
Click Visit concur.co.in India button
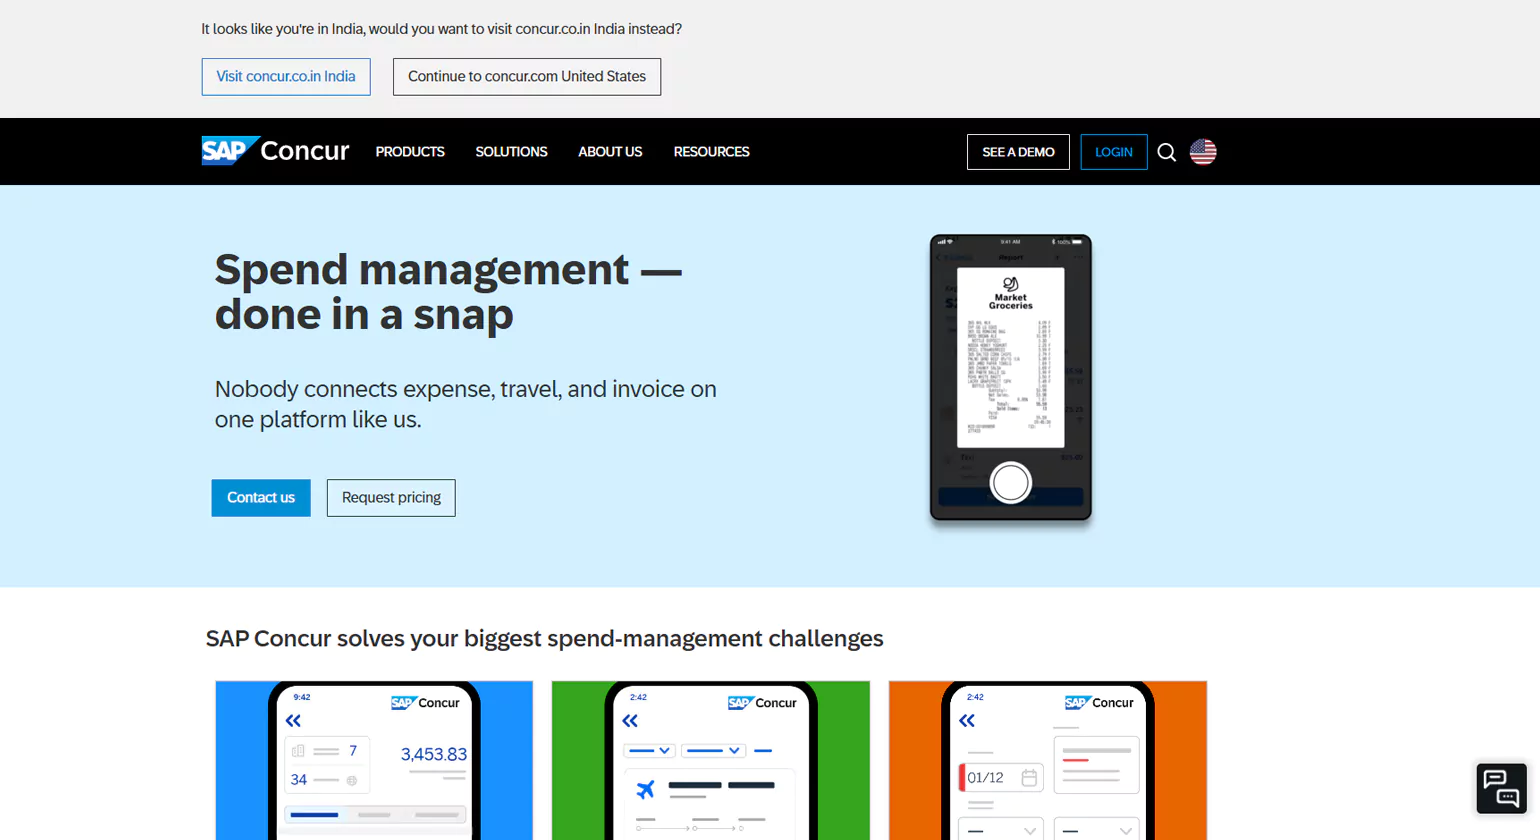(x=286, y=77)
